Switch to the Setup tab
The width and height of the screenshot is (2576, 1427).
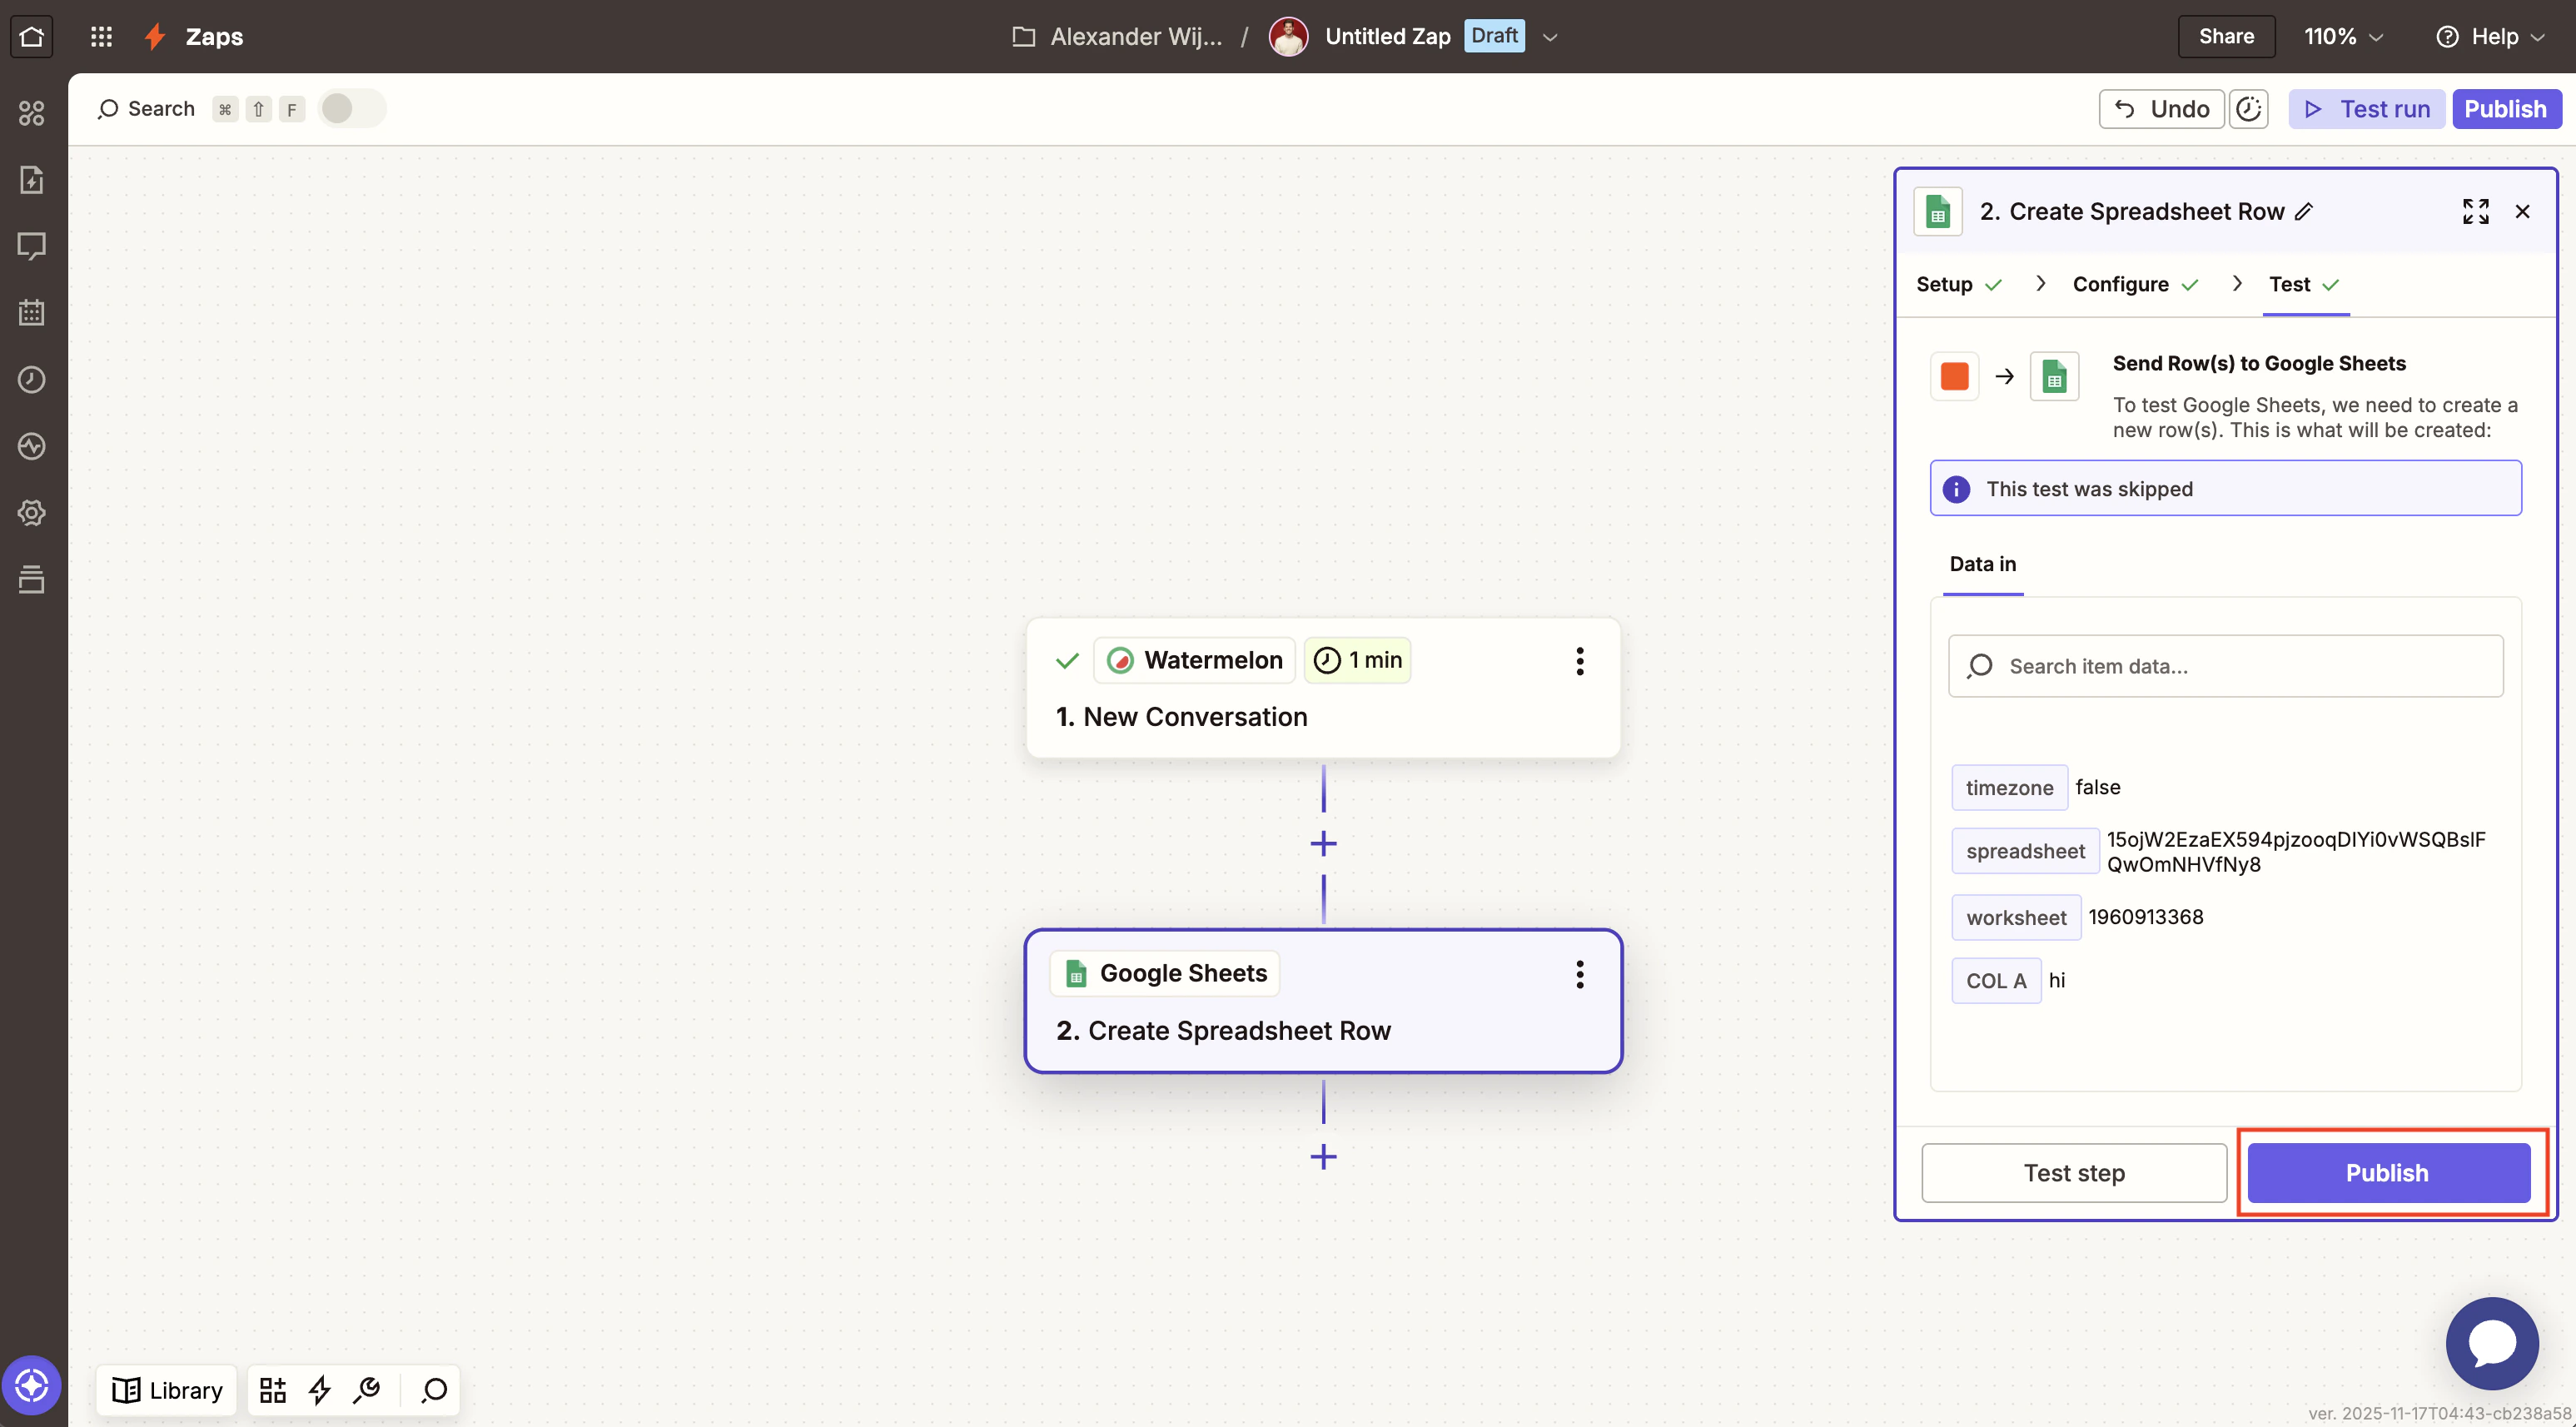[x=1958, y=285]
